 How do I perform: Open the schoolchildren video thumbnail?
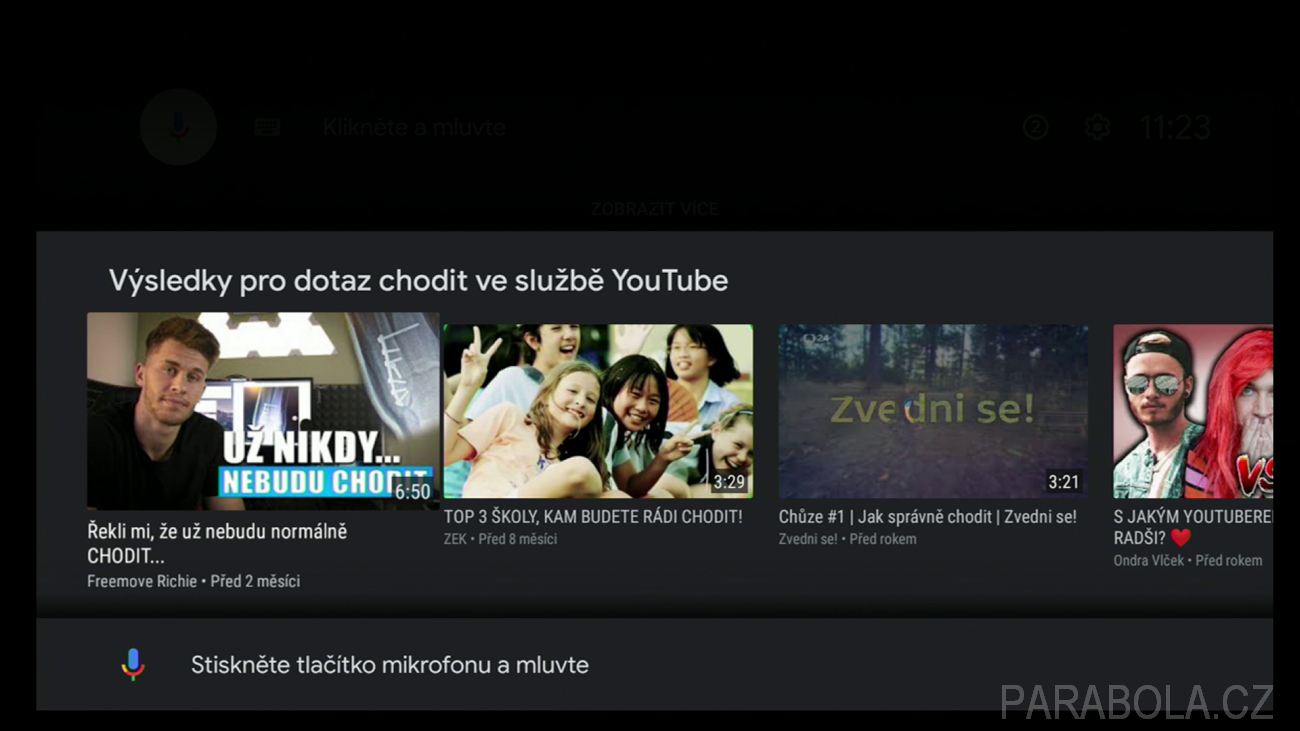click(598, 411)
